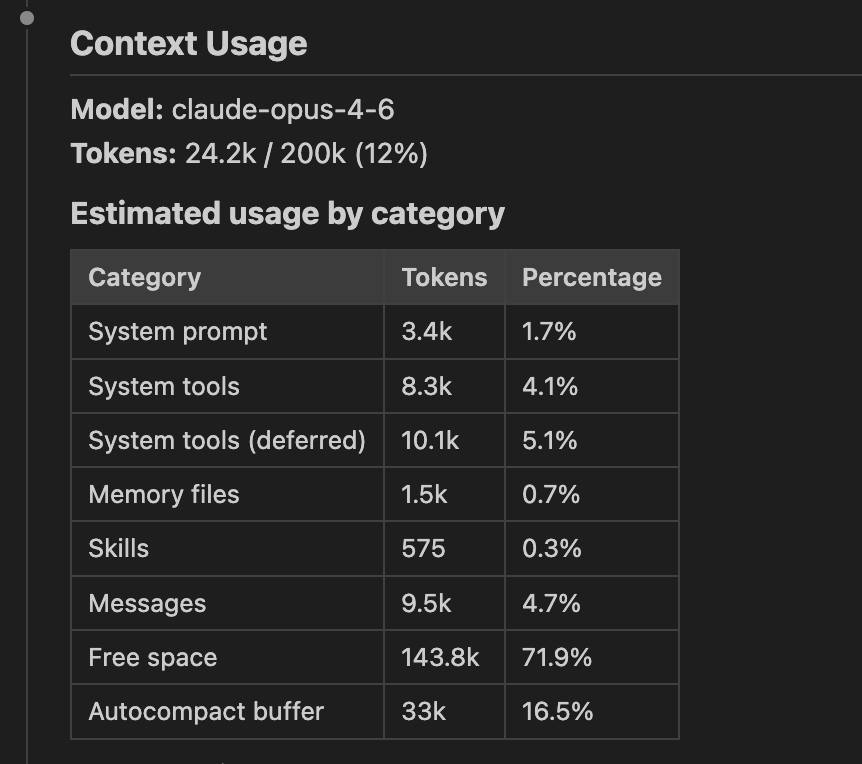The width and height of the screenshot is (862, 764).
Task: Click the Messages row label
Action: click(147, 603)
